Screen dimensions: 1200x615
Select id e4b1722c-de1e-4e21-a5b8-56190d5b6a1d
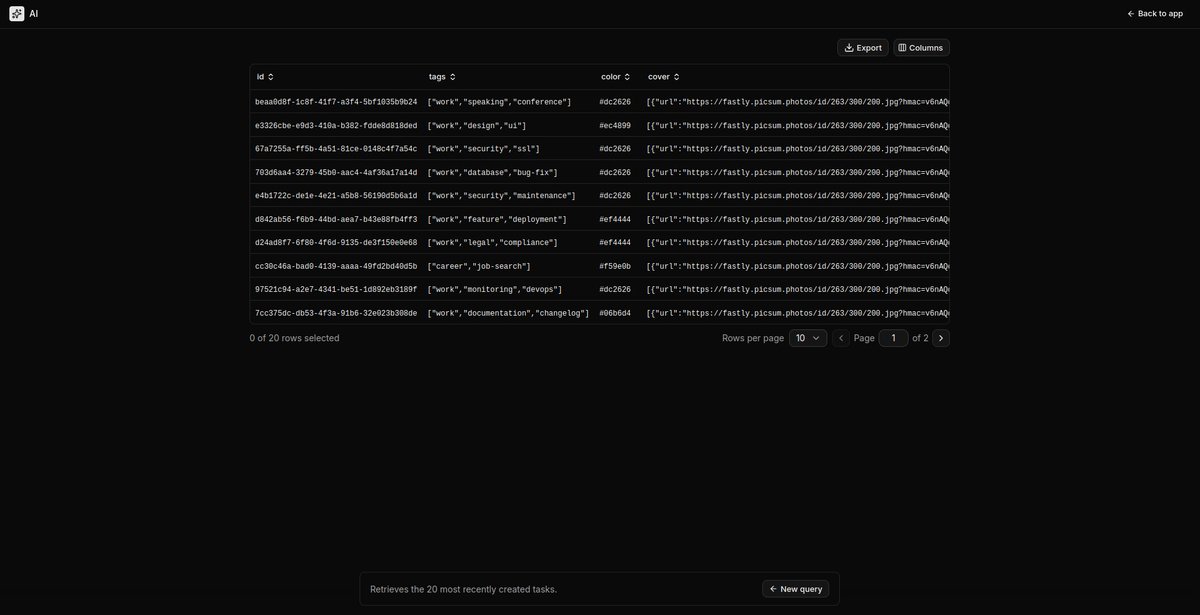pos(336,196)
